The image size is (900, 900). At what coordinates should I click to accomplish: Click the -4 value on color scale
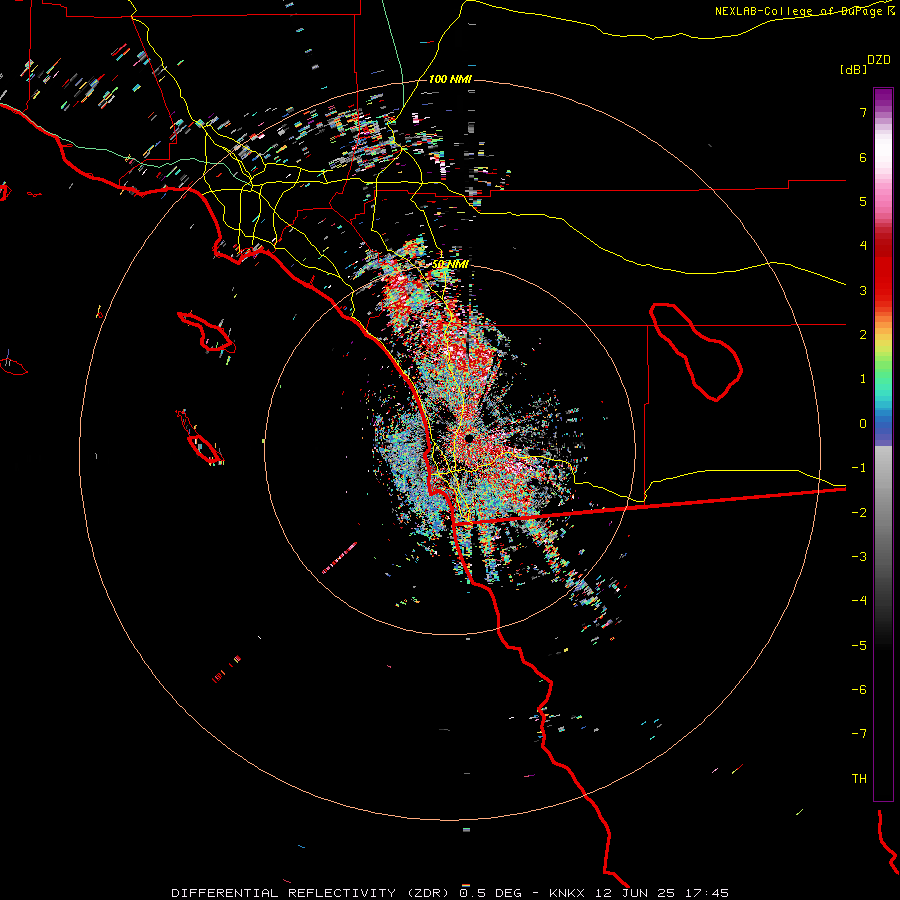pyautogui.click(x=859, y=601)
